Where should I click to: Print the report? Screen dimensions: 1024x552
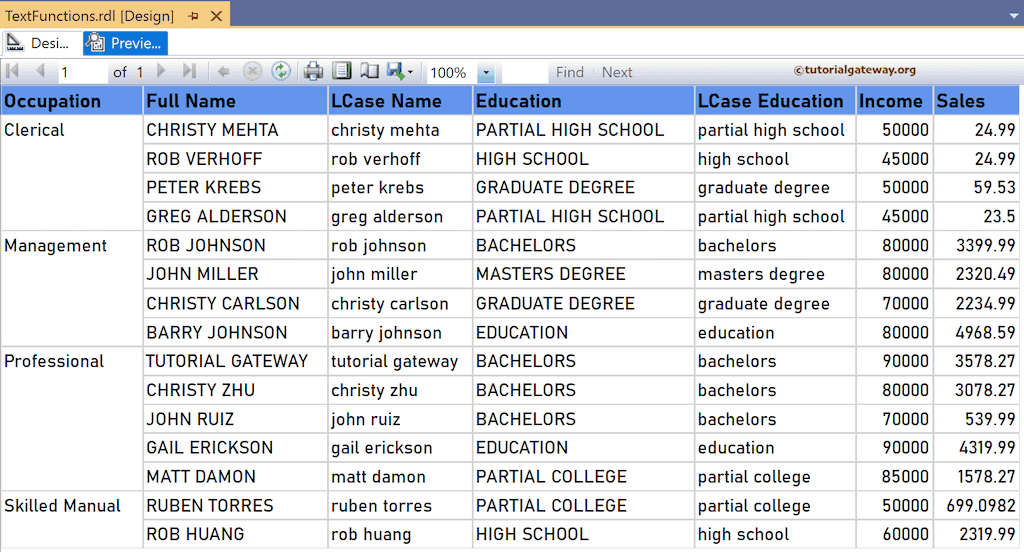313,71
